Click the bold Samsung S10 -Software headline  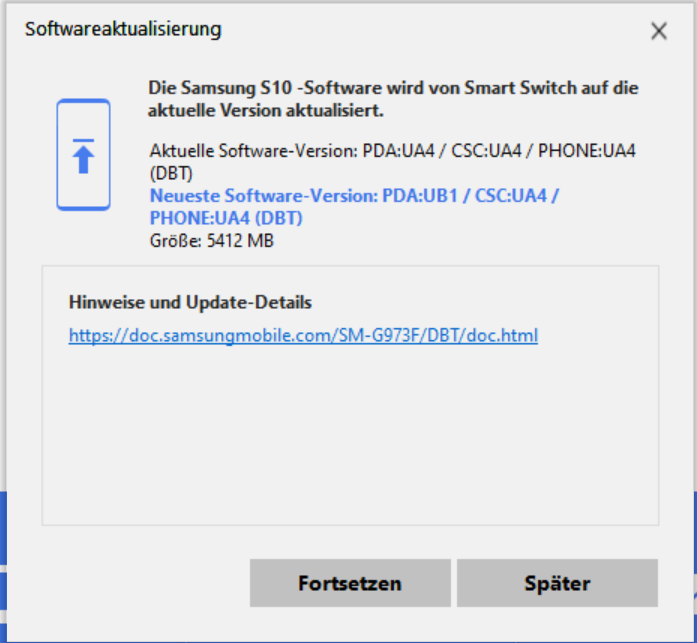393,99
